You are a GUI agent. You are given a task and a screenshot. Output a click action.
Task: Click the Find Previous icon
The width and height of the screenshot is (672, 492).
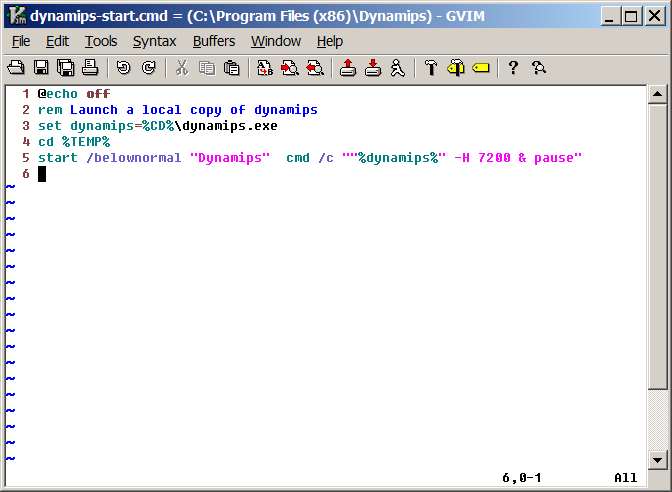click(x=315, y=68)
